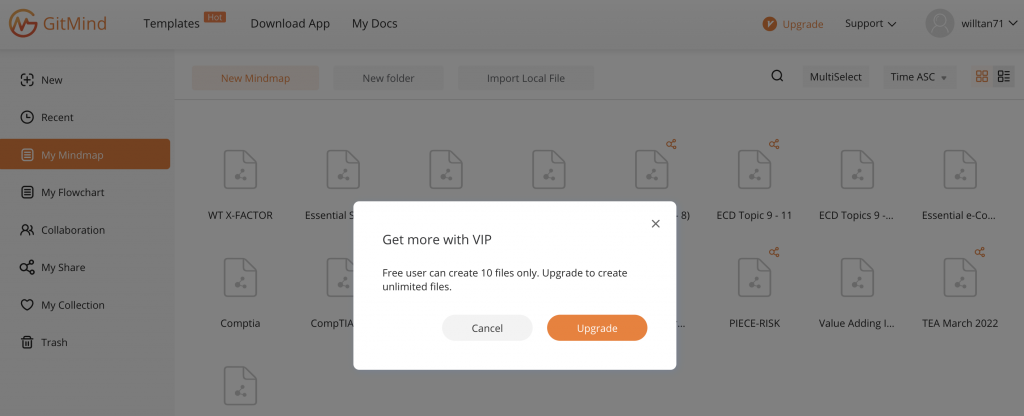Switch to list view icon
This screenshot has height=416, width=1024.
(1004, 76)
